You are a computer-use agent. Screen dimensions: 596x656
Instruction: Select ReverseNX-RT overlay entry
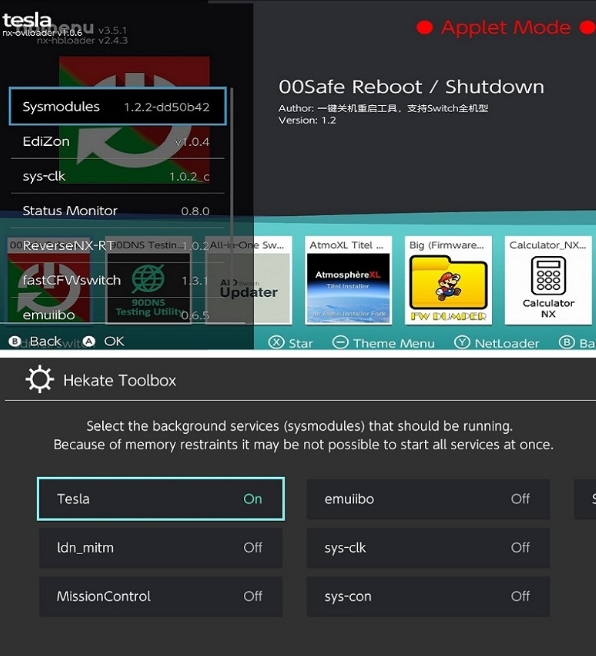coord(118,245)
